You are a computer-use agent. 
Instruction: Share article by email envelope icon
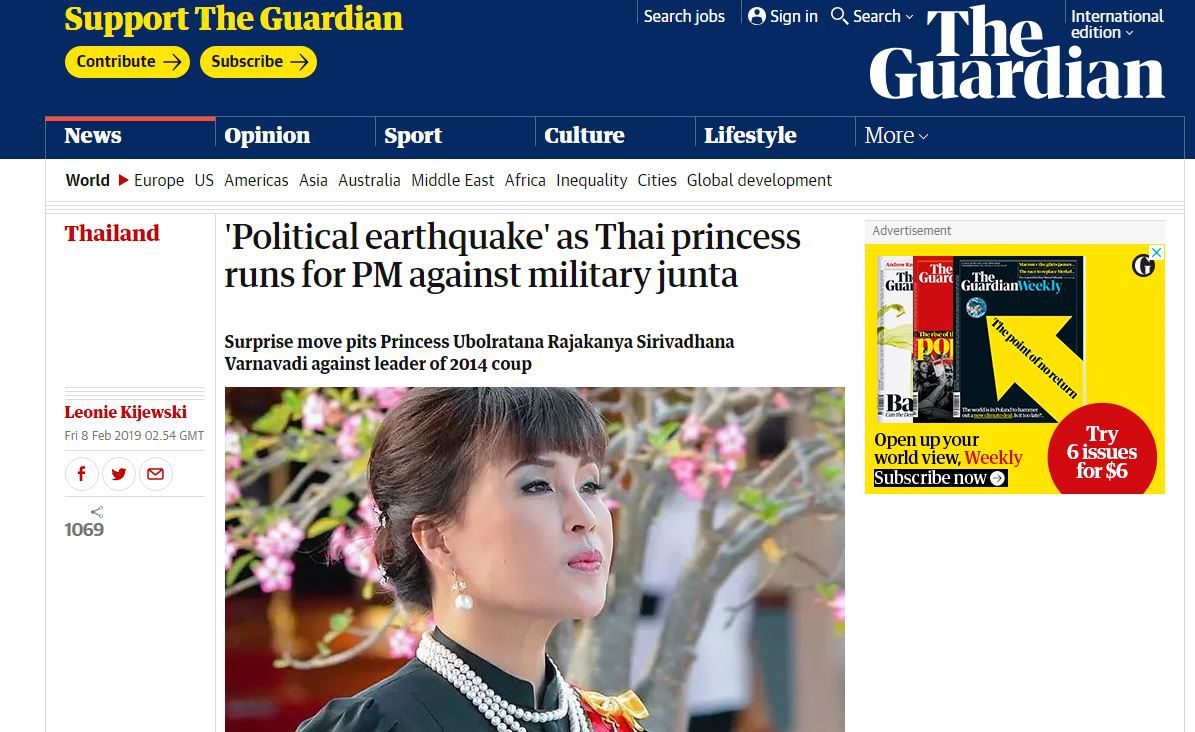[x=155, y=474]
